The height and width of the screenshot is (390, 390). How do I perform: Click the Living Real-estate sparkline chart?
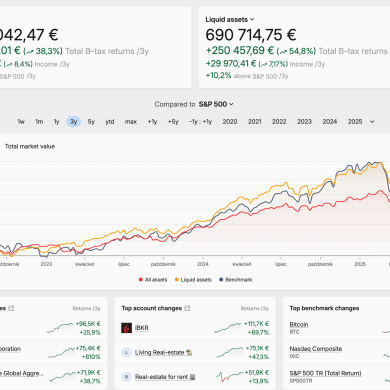click(x=229, y=352)
